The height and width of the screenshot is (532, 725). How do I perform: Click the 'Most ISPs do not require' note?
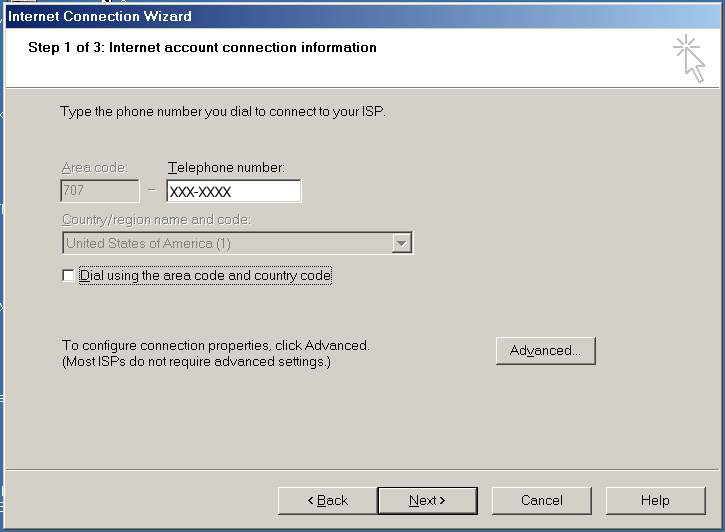click(196, 361)
